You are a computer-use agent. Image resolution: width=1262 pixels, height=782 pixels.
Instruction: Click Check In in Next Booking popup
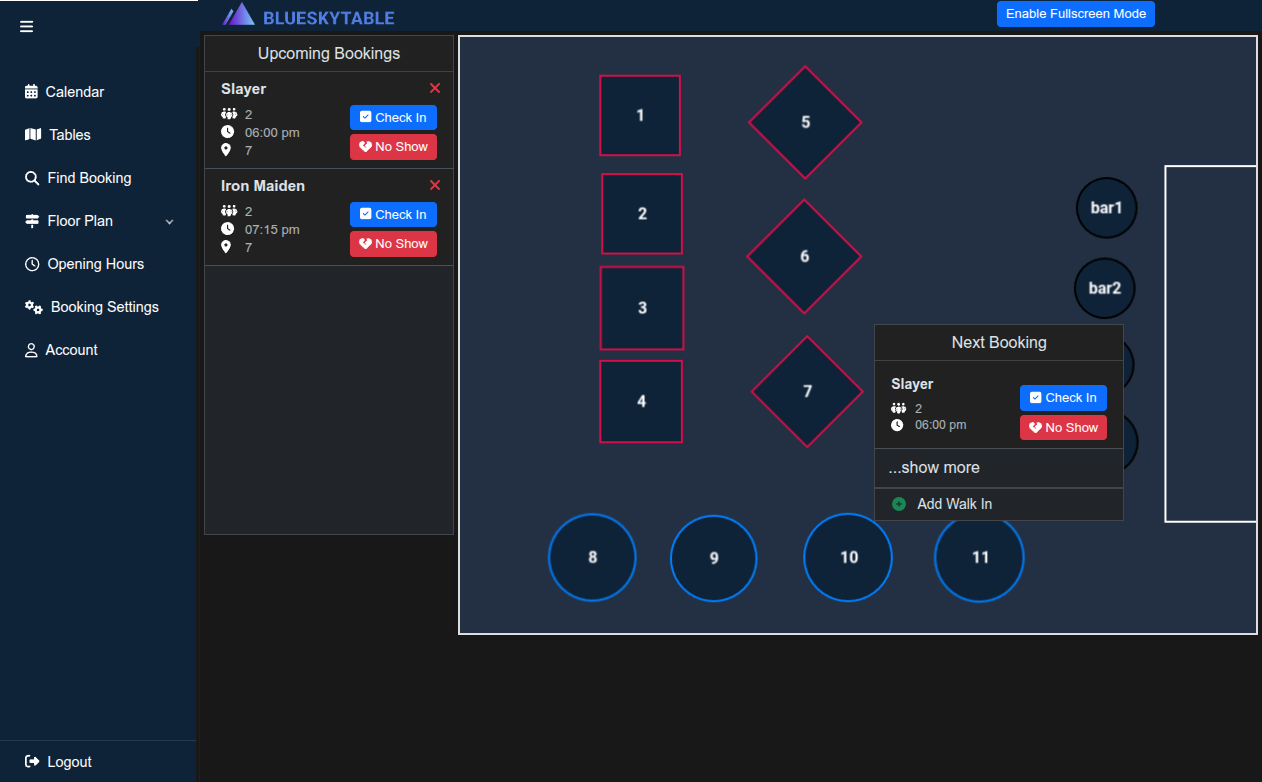click(x=1063, y=398)
